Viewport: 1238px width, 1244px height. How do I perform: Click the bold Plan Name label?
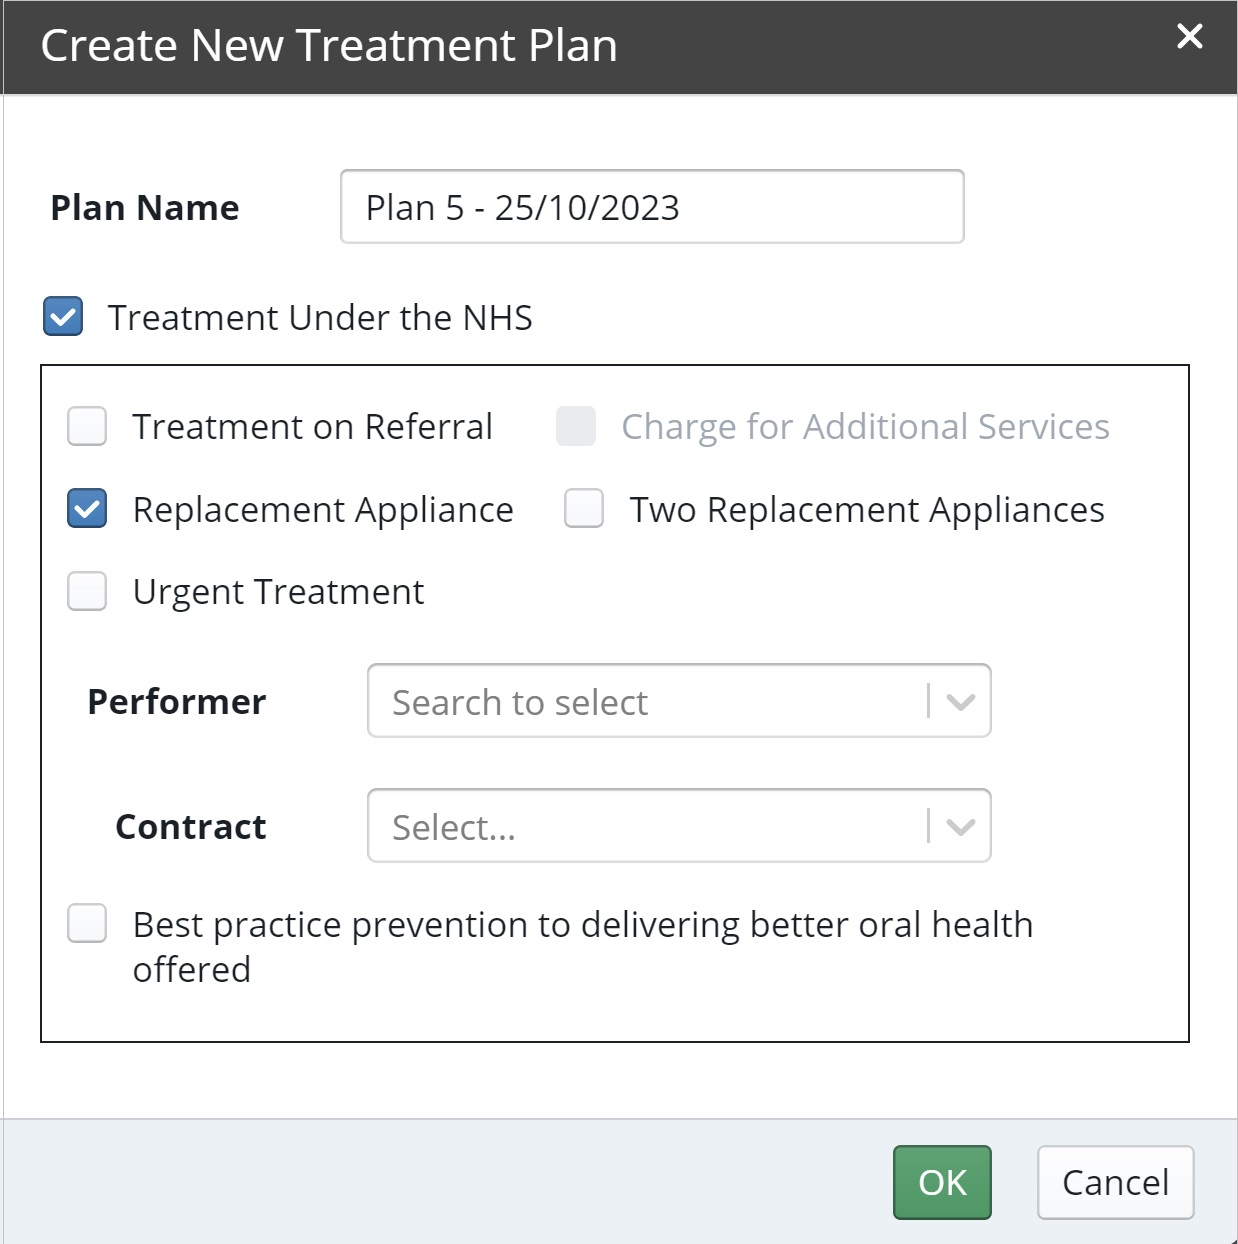tap(145, 208)
